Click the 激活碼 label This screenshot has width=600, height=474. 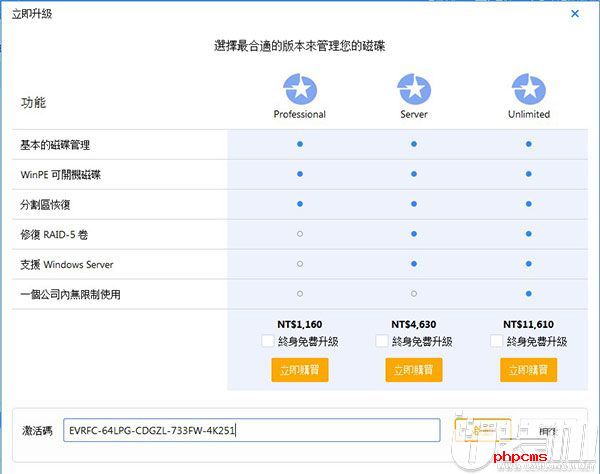pos(37,431)
